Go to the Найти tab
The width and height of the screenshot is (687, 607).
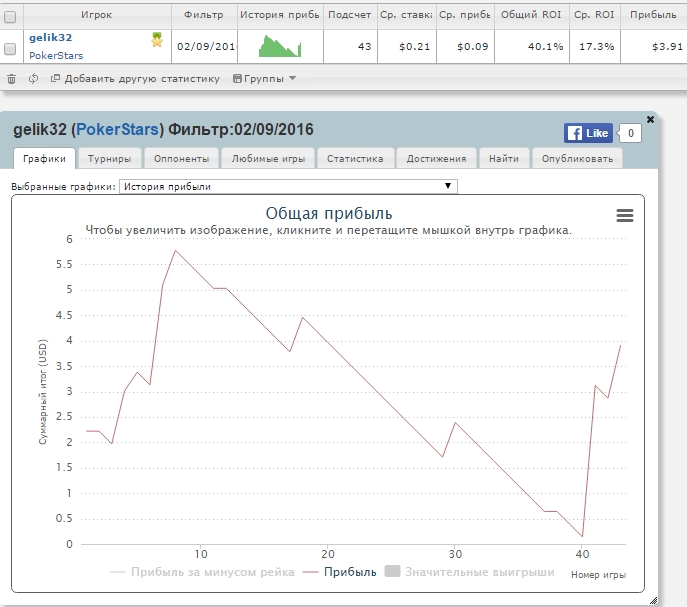(504, 159)
